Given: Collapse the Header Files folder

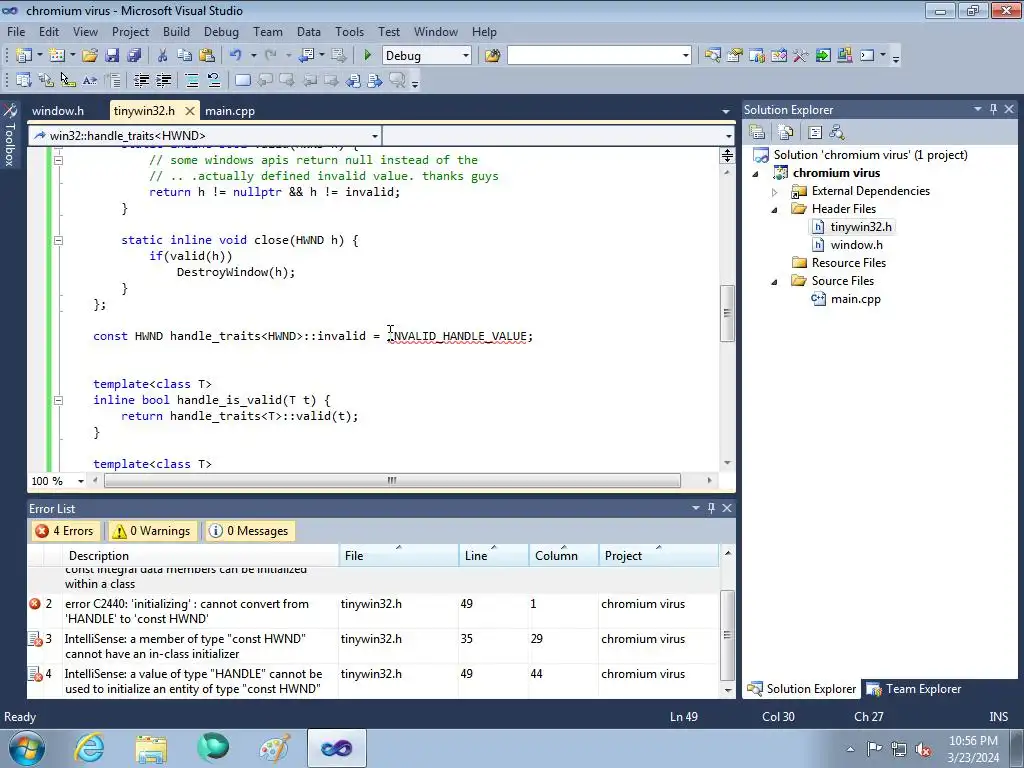Looking at the screenshot, I should click(x=775, y=210).
